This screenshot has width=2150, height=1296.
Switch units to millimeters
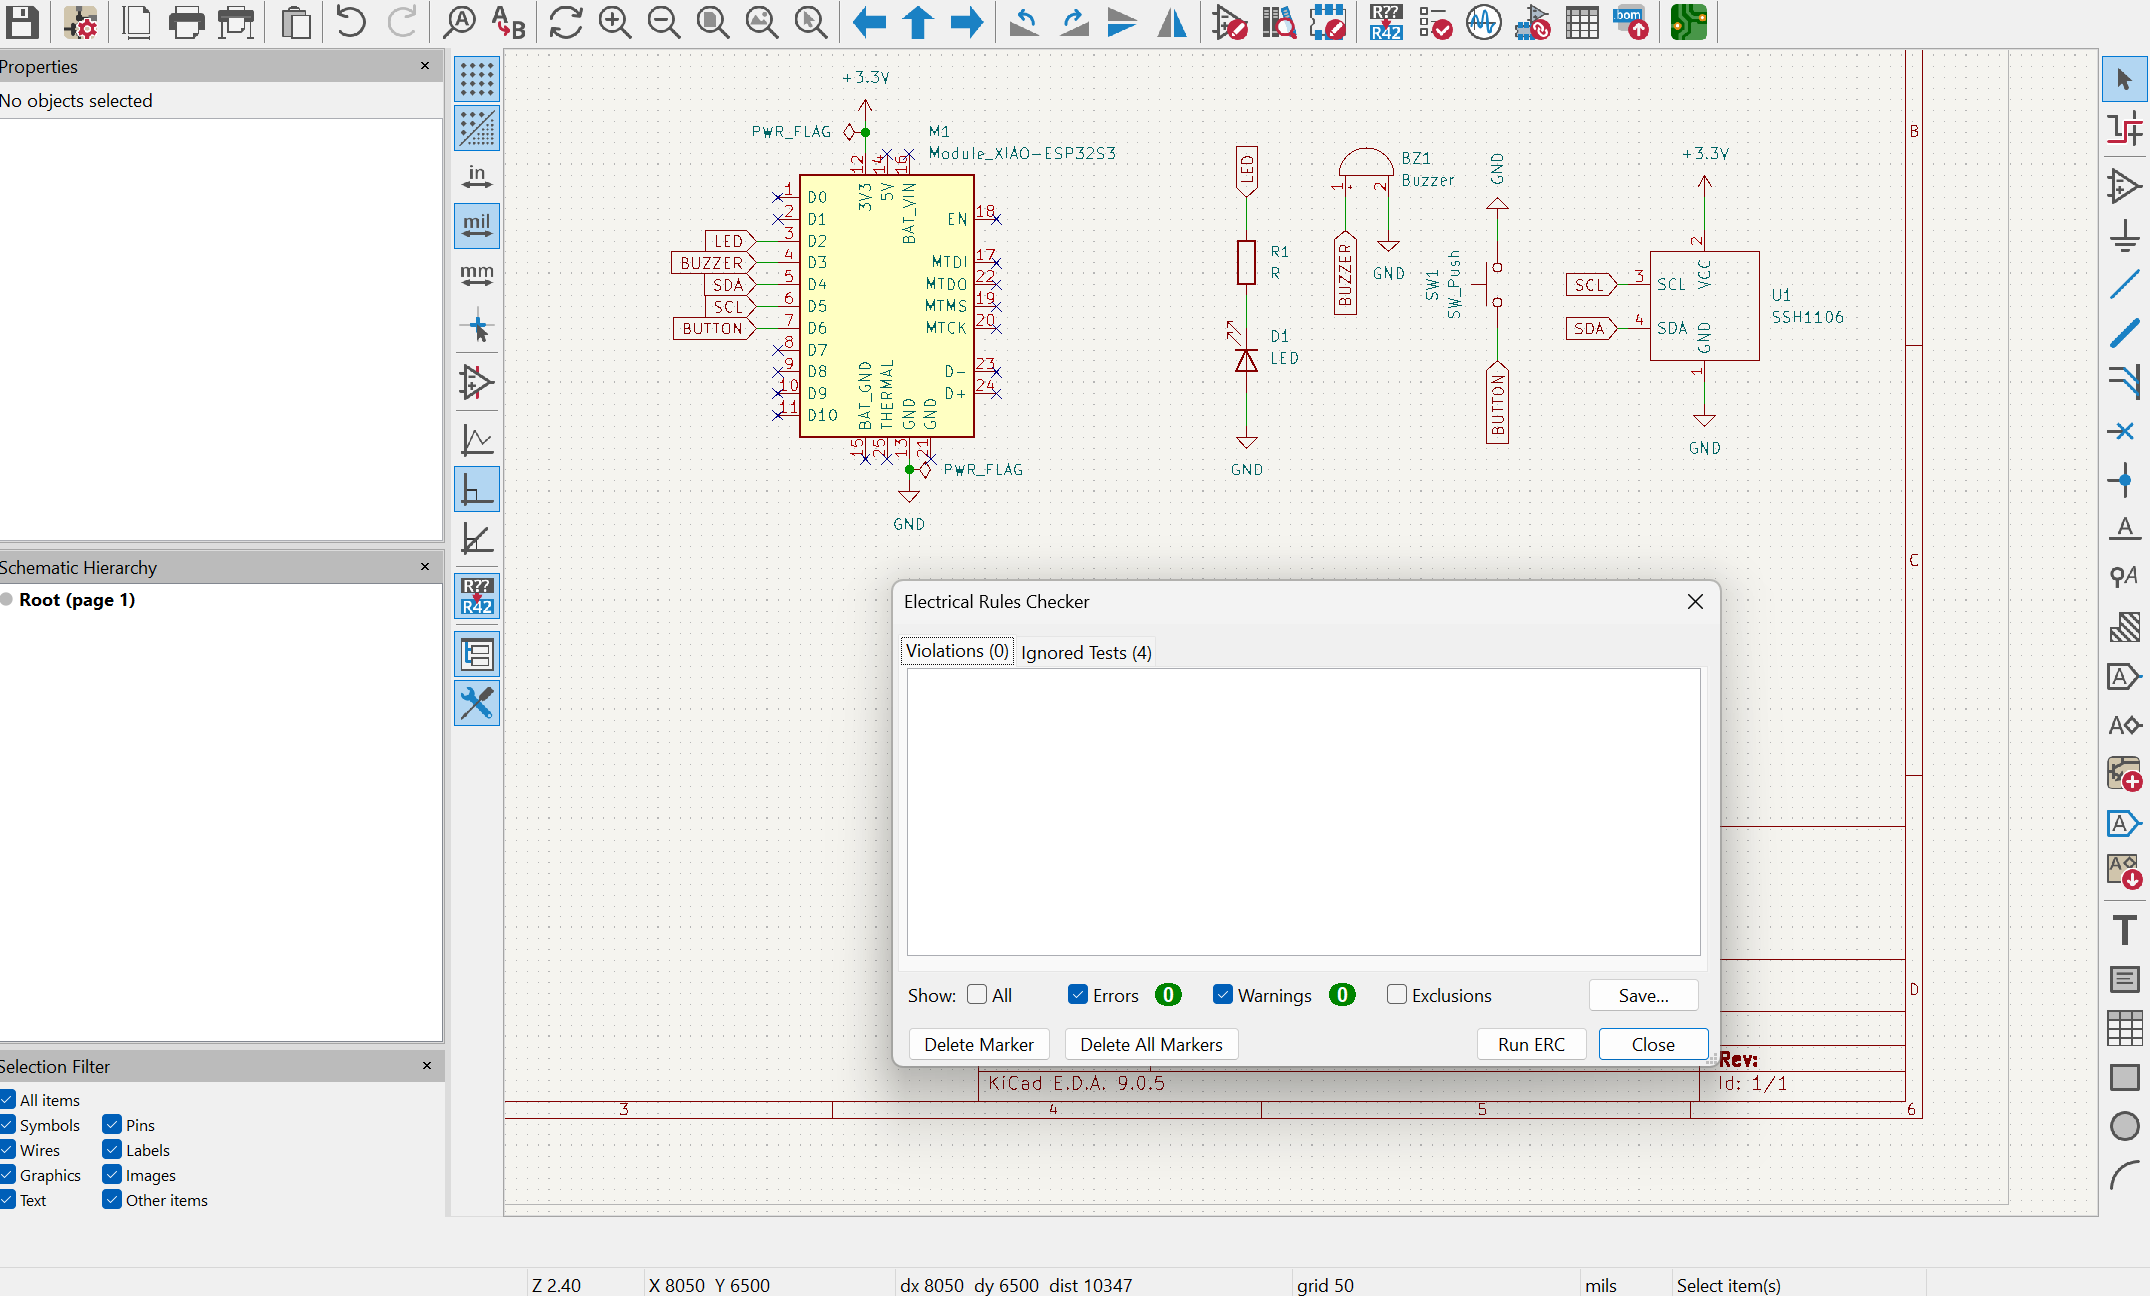point(477,275)
